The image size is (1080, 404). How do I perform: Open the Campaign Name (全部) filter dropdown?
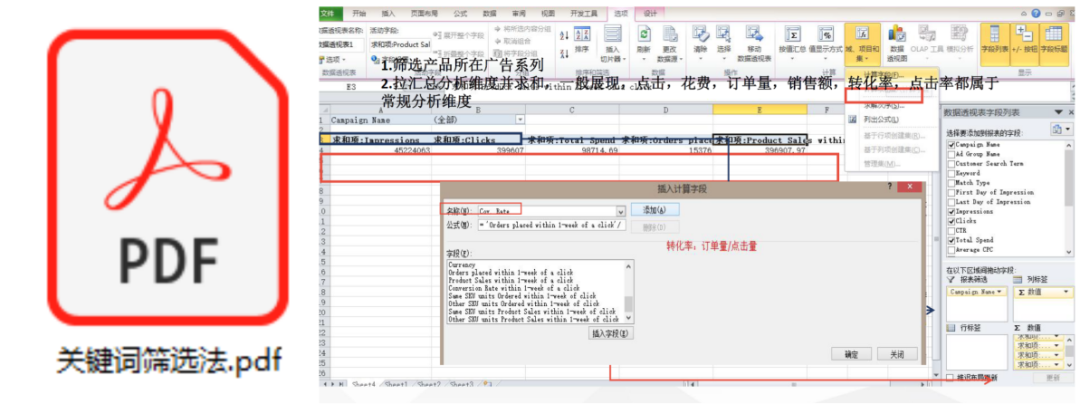(520, 120)
